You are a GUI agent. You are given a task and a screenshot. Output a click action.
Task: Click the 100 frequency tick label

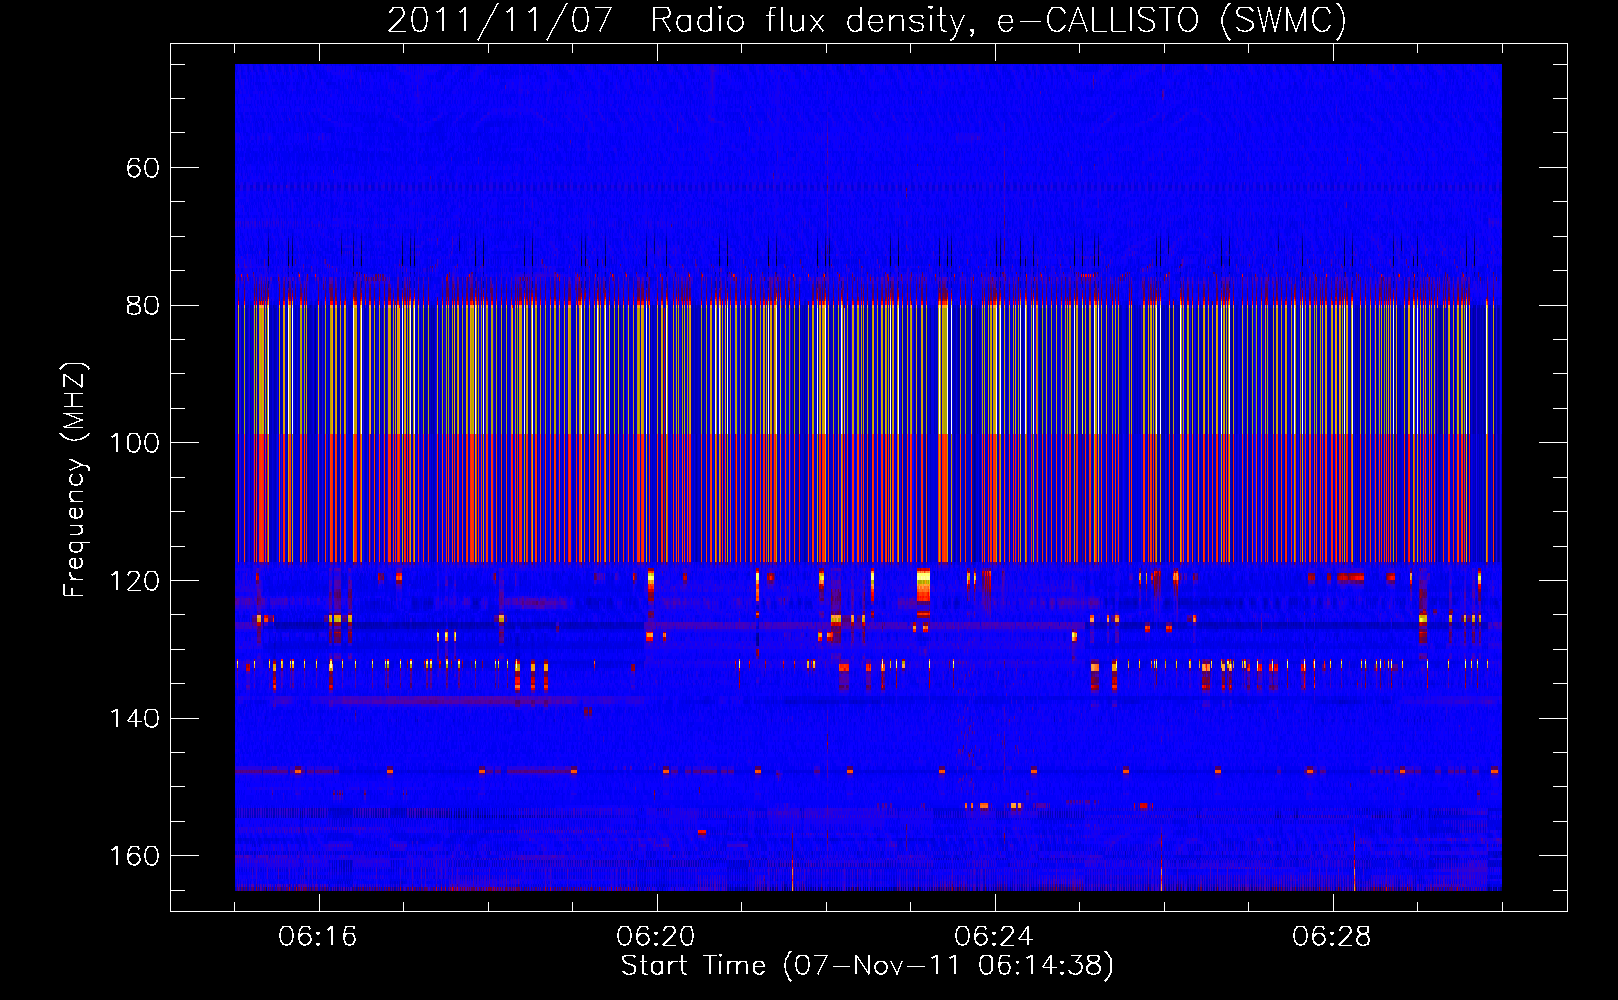click(x=134, y=443)
